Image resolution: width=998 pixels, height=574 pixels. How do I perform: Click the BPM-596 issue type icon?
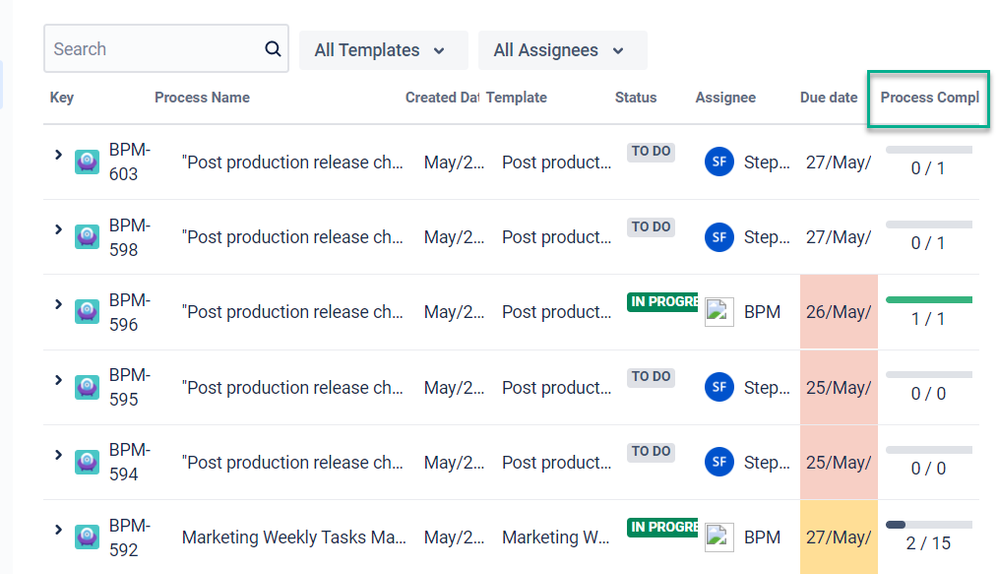[87, 312]
